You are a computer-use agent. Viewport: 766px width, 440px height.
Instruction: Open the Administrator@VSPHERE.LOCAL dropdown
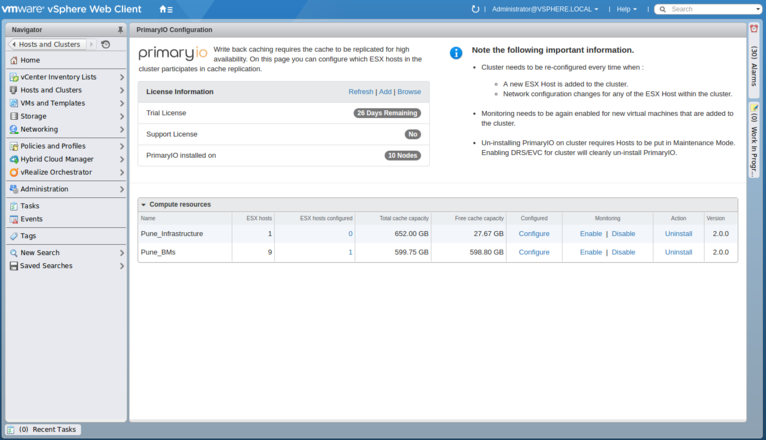545,9
